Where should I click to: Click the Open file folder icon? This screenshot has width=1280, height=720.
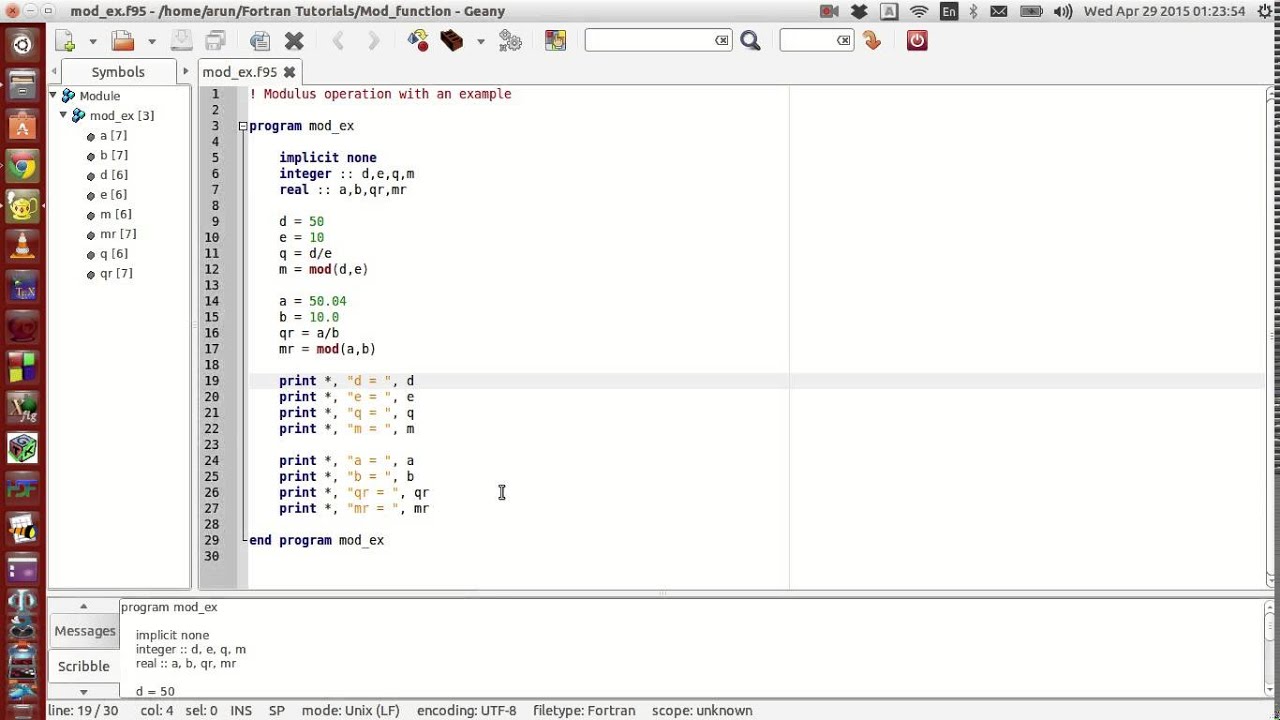(123, 41)
